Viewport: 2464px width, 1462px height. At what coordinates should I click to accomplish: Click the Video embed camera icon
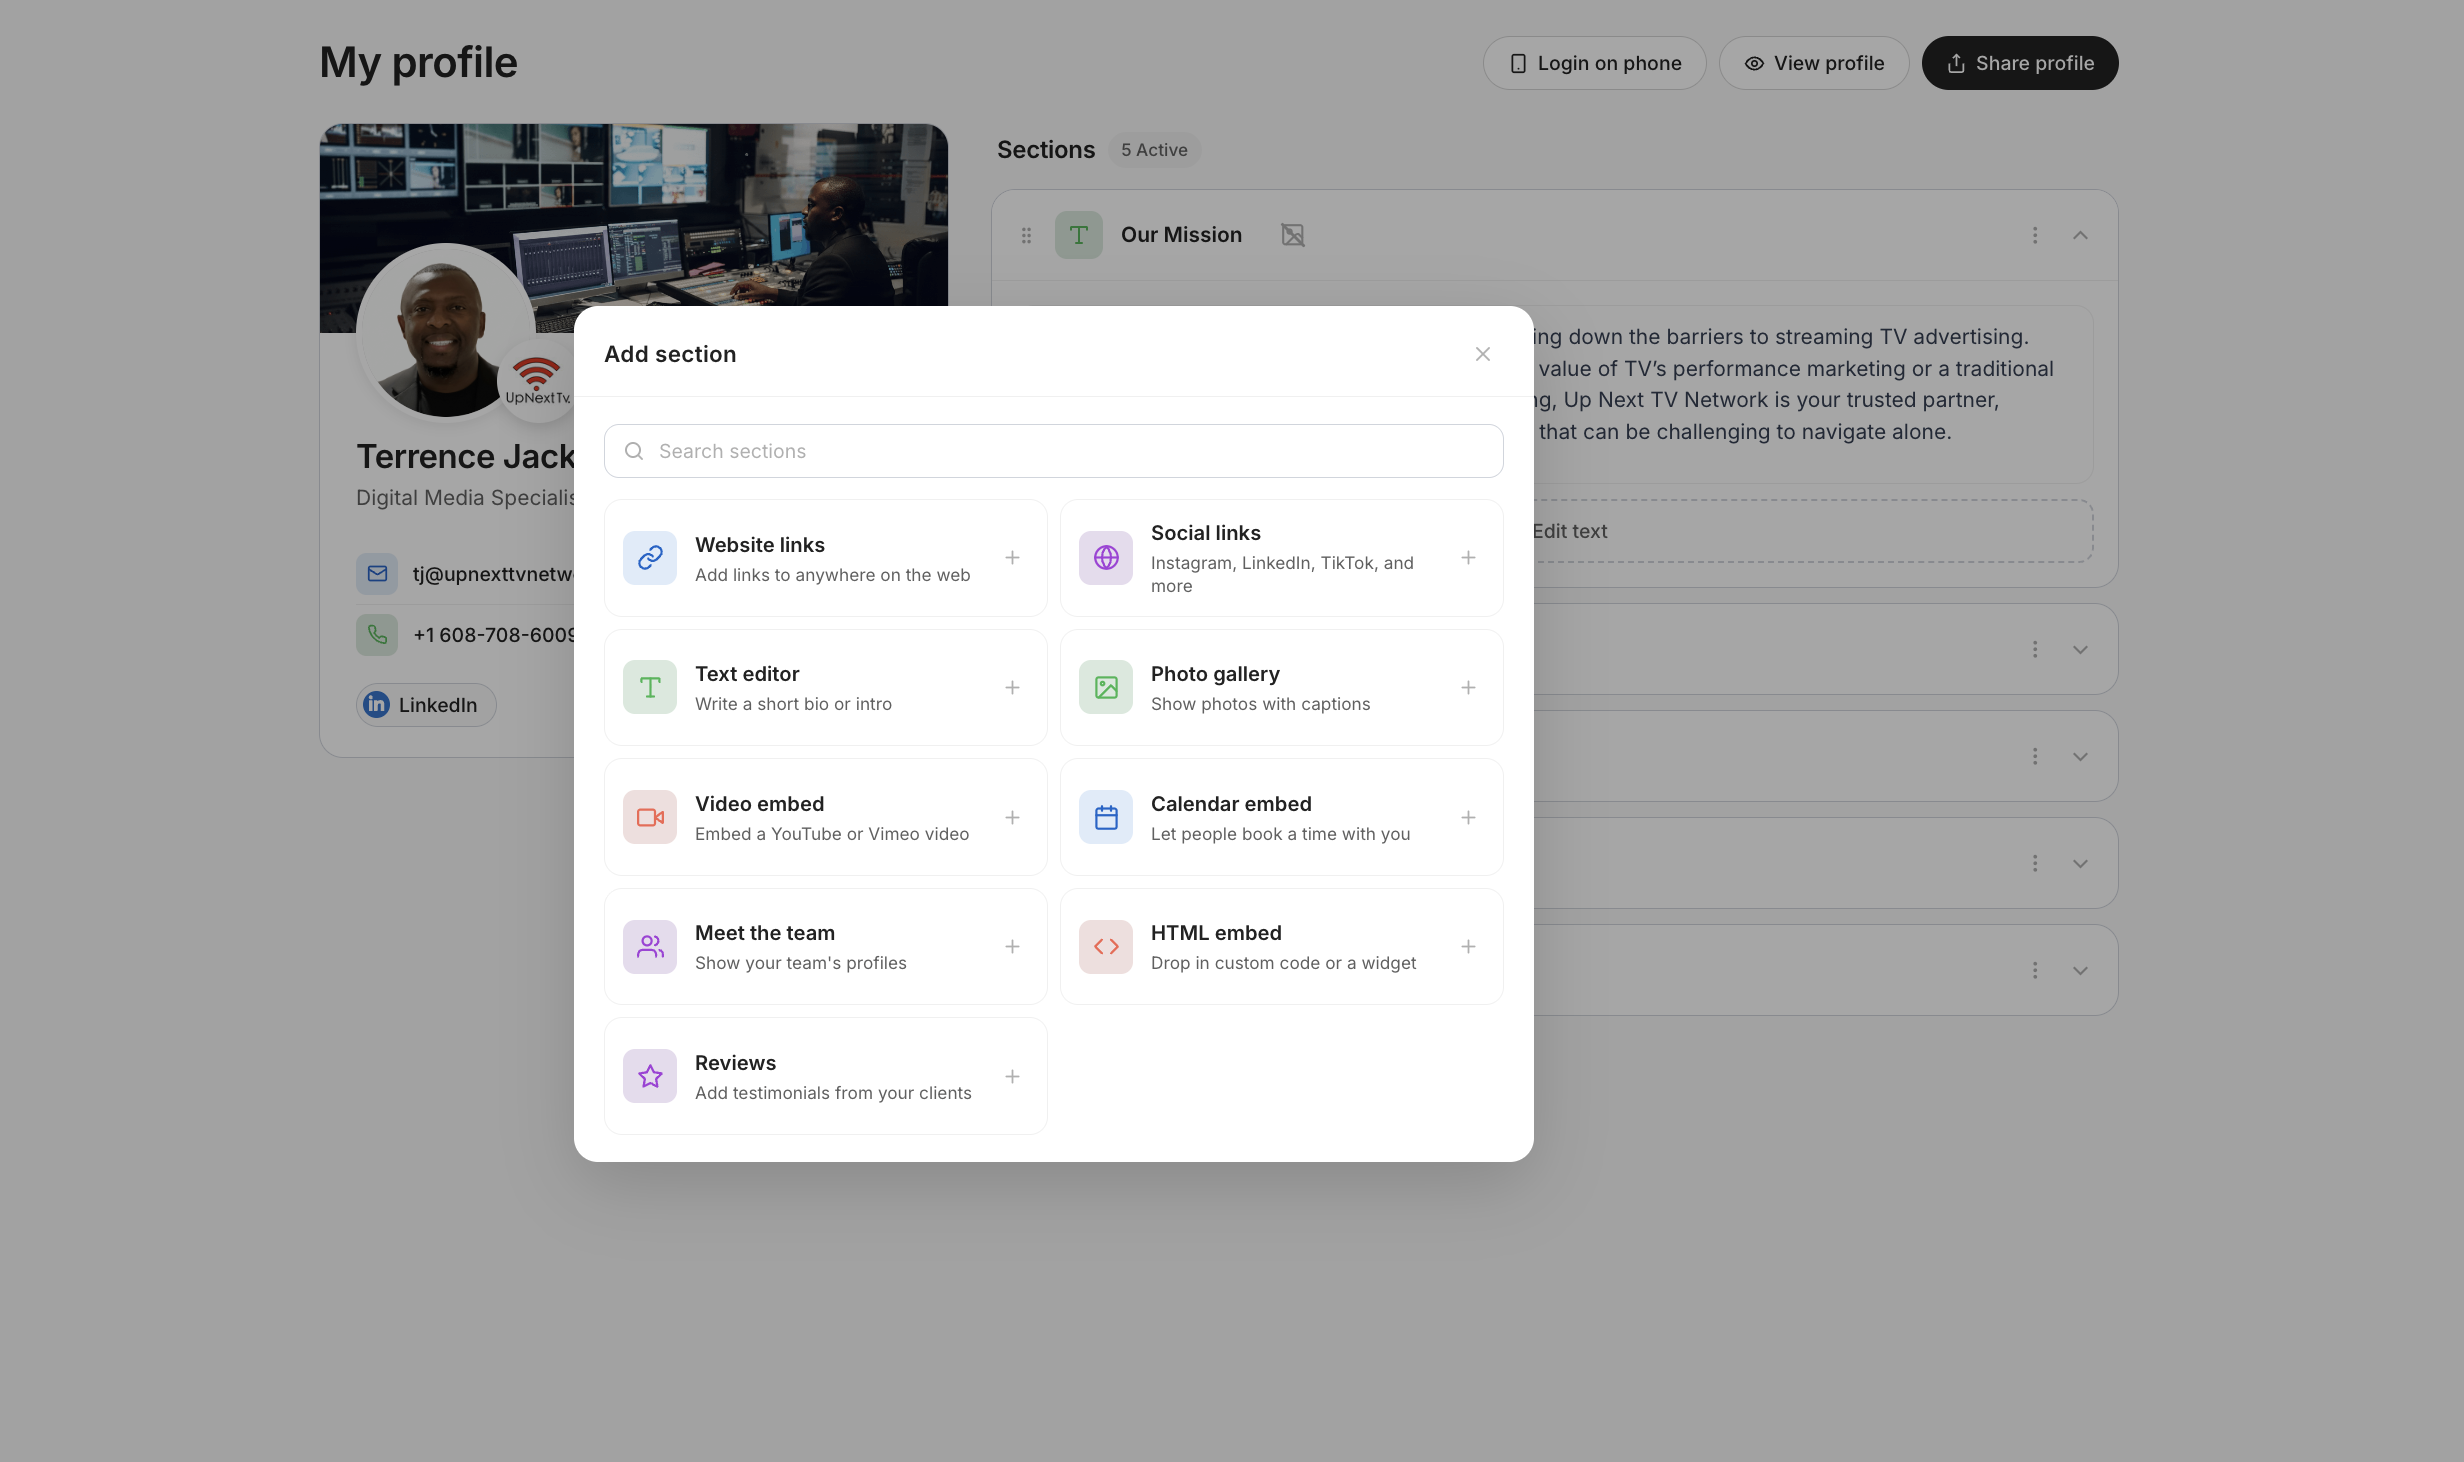(x=650, y=817)
